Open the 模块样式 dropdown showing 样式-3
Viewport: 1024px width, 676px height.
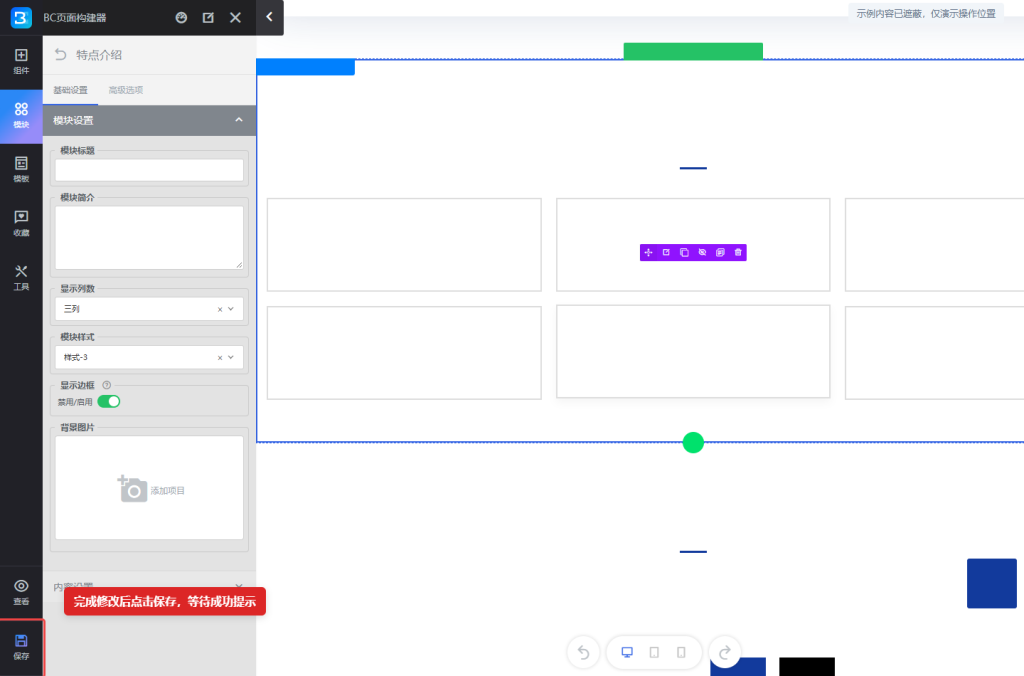tap(149, 357)
